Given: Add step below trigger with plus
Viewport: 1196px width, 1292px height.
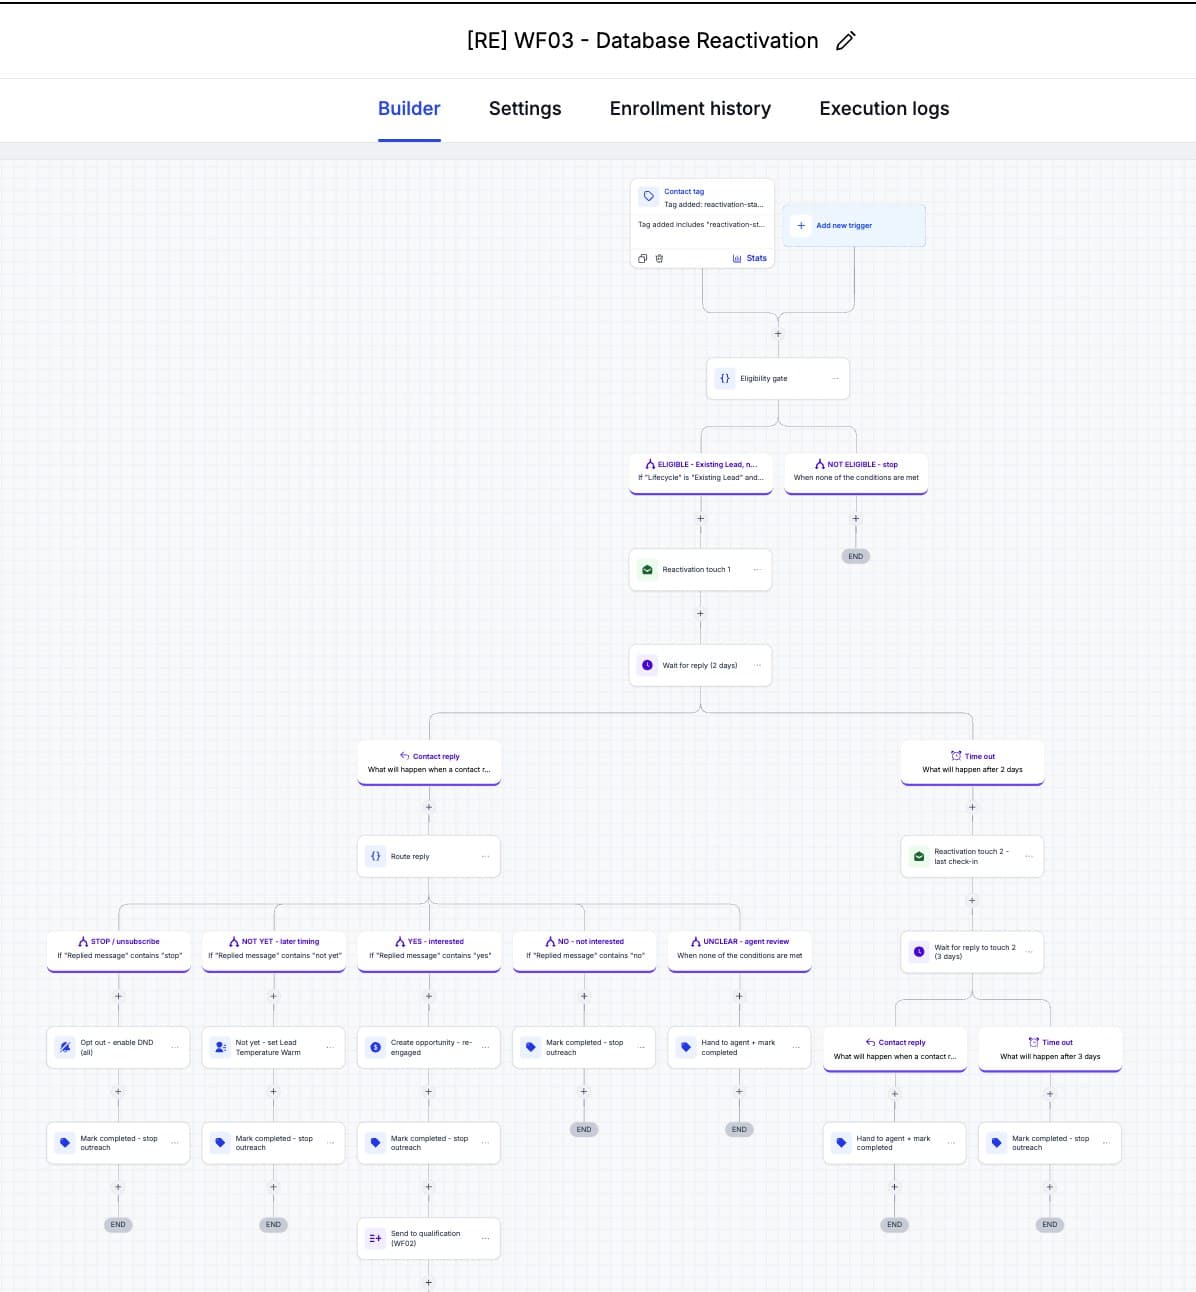Looking at the screenshot, I should (x=778, y=333).
